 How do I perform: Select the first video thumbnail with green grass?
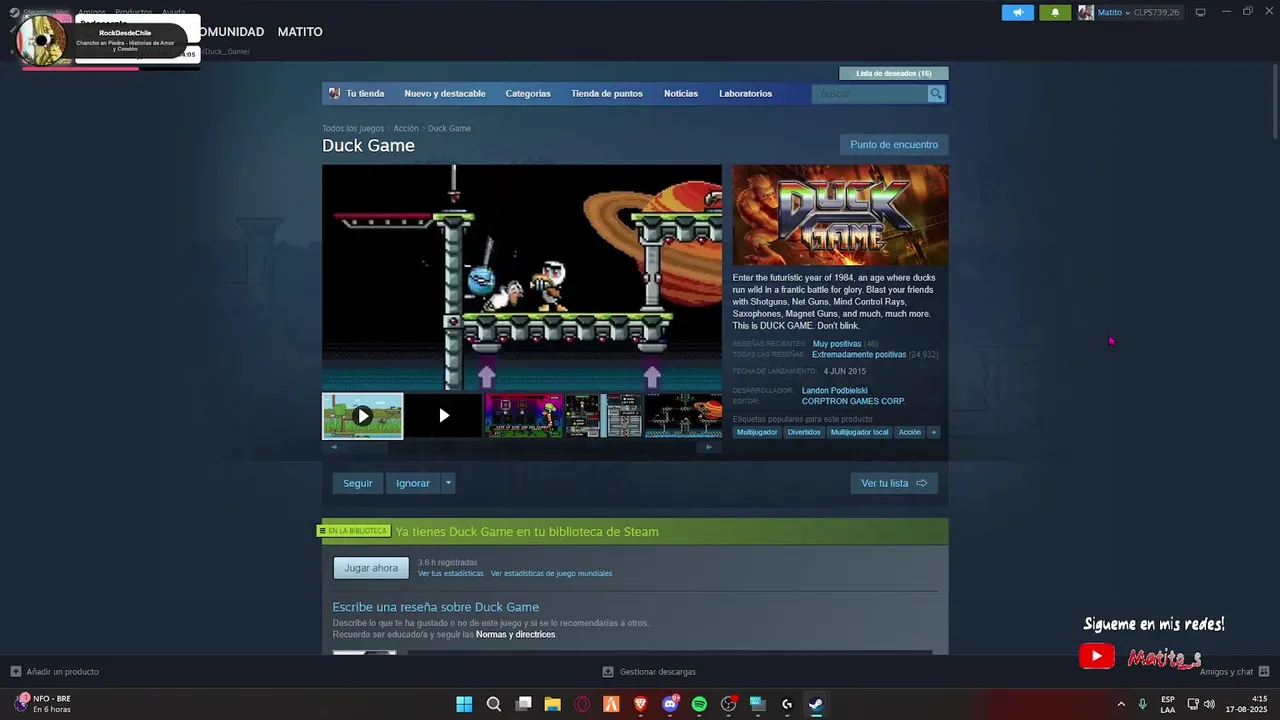pos(363,416)
